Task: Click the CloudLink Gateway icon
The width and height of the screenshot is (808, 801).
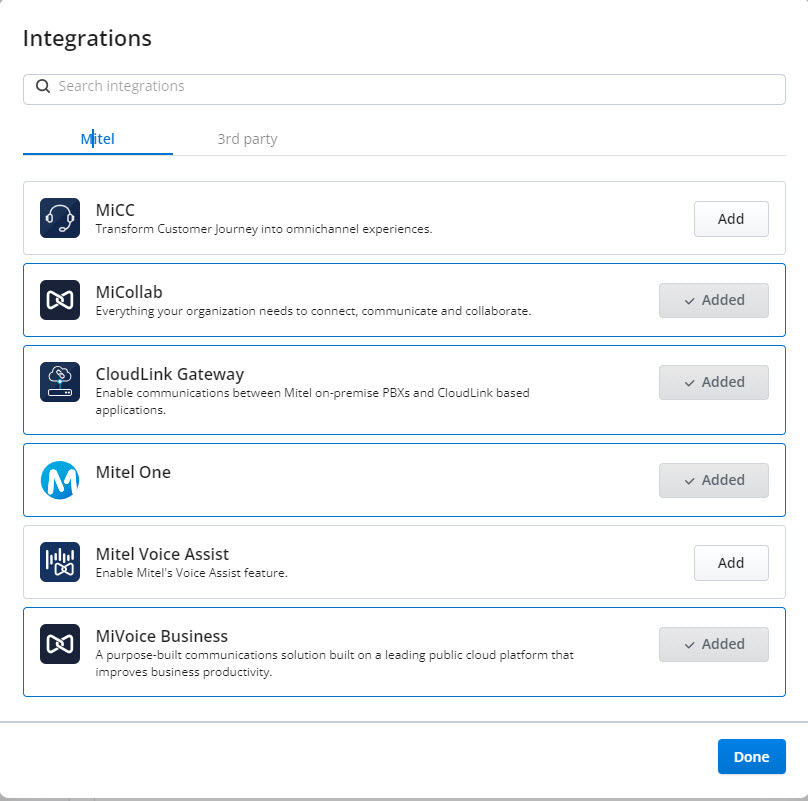Action: (60, 382)
